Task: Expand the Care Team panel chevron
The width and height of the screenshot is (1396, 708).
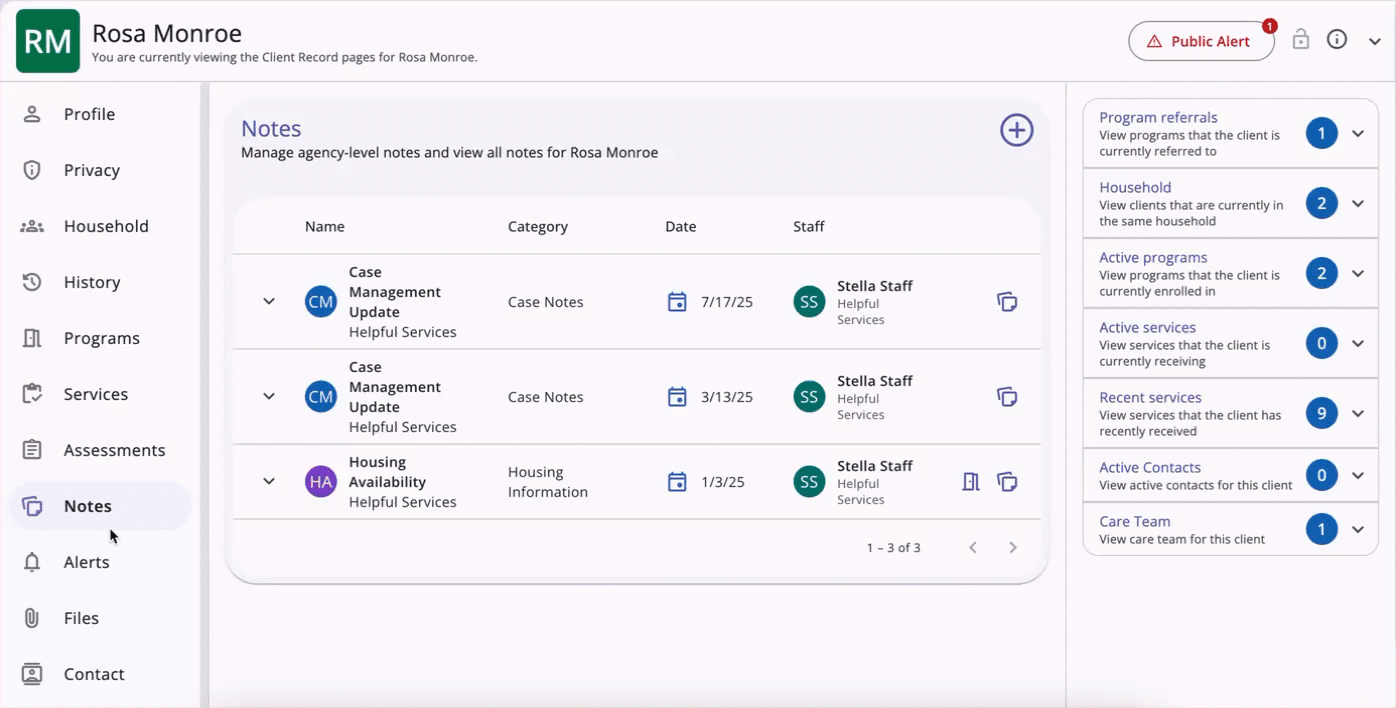Action: 1358,529
